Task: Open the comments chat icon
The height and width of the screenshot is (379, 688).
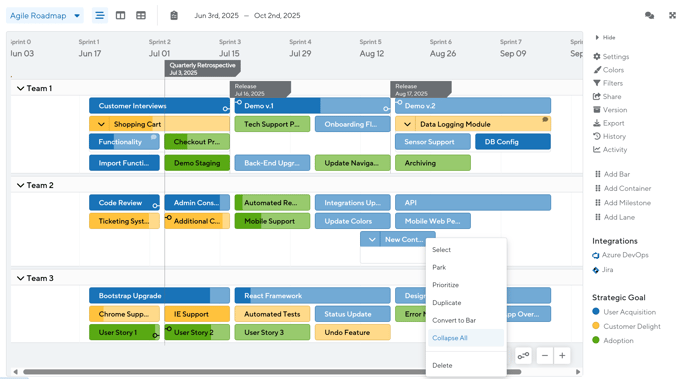Action: tap(649, 16)
